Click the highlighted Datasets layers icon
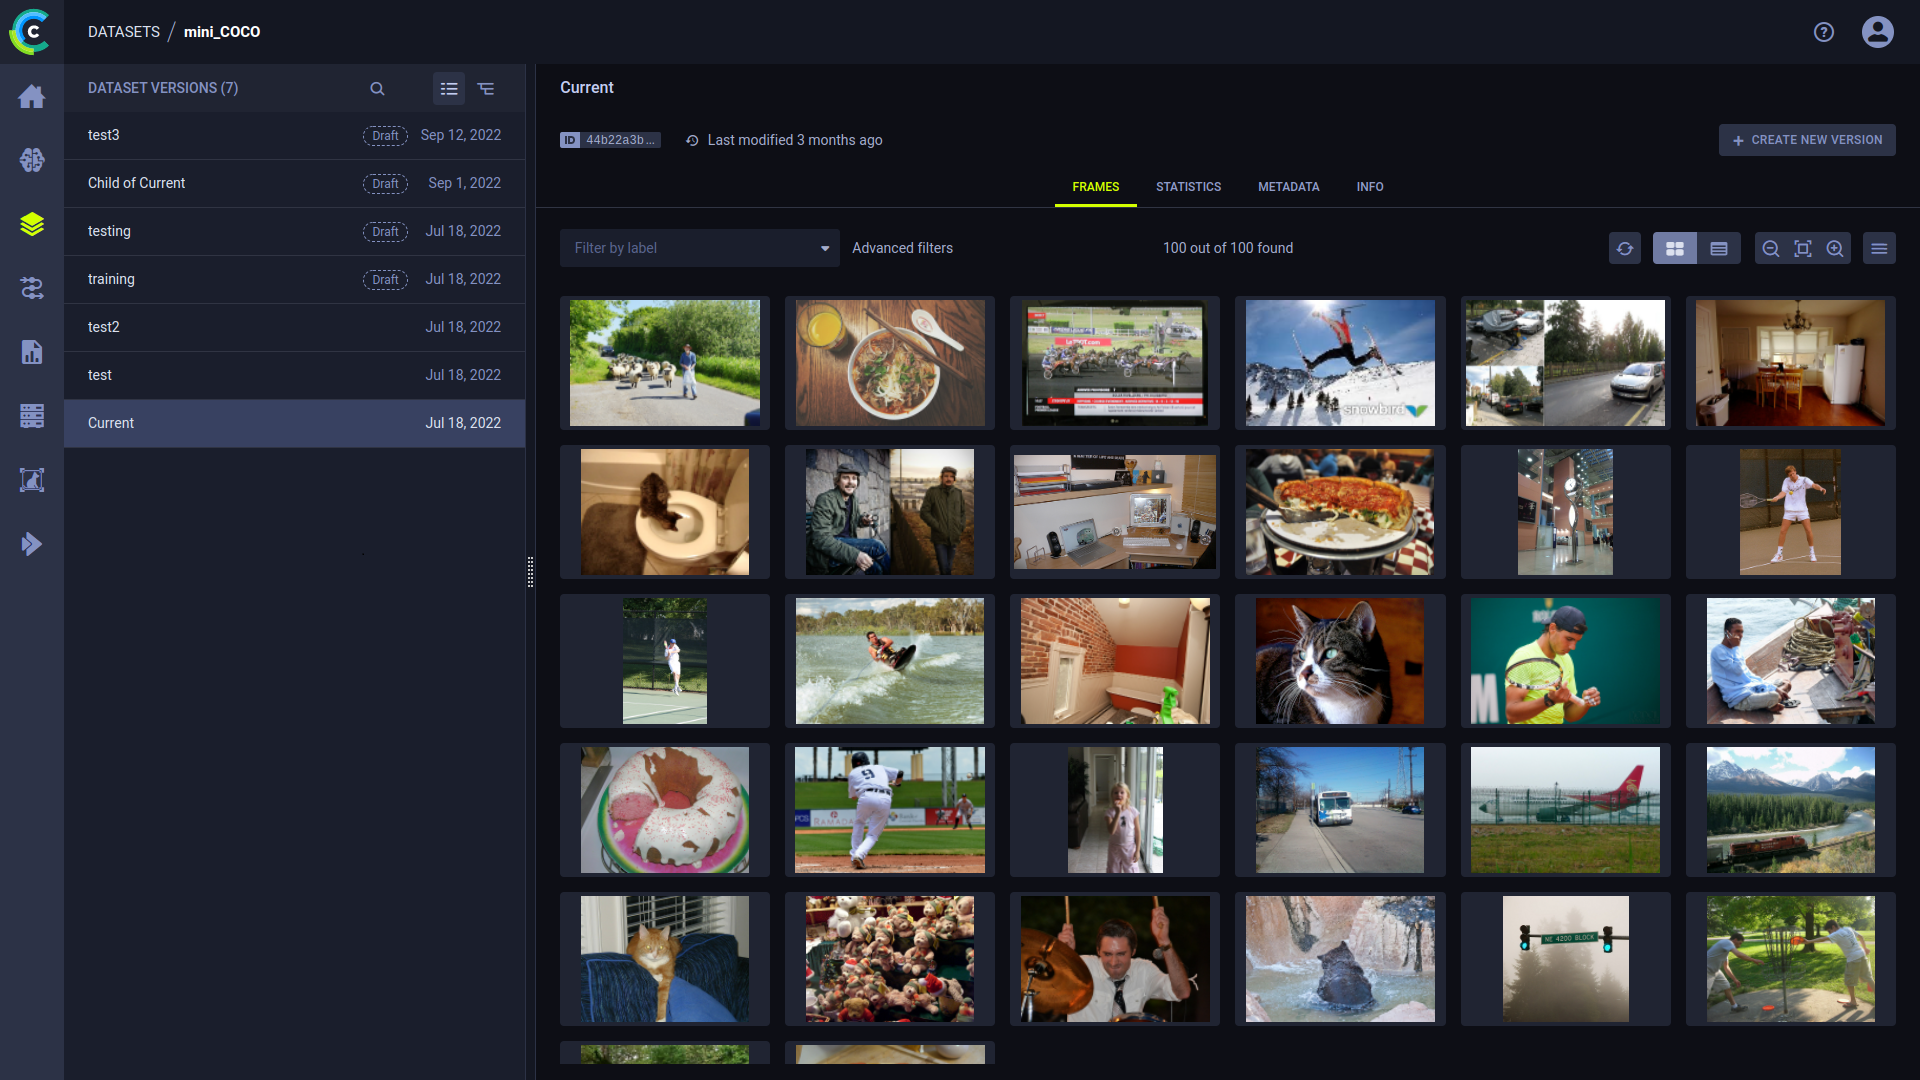 coord(32,224)
